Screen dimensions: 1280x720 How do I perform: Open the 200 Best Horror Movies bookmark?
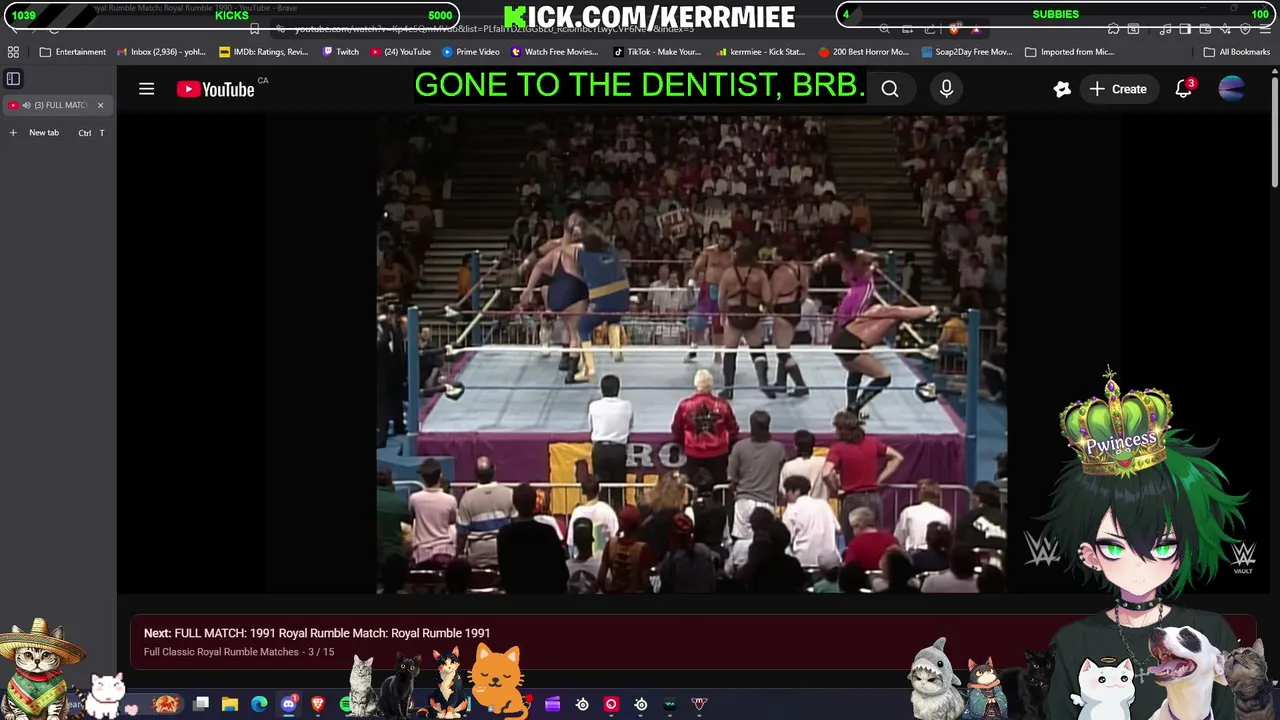click(x=864, y=52)
